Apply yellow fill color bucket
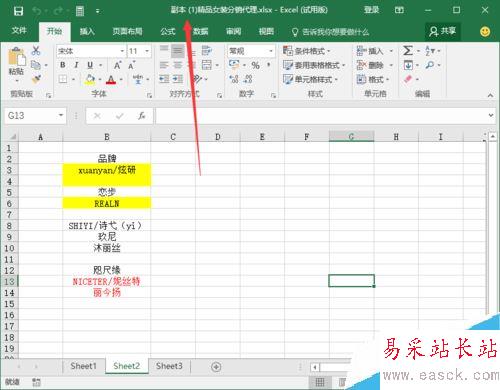This screenshot has width=500, height=390. (x=90, y=79)
